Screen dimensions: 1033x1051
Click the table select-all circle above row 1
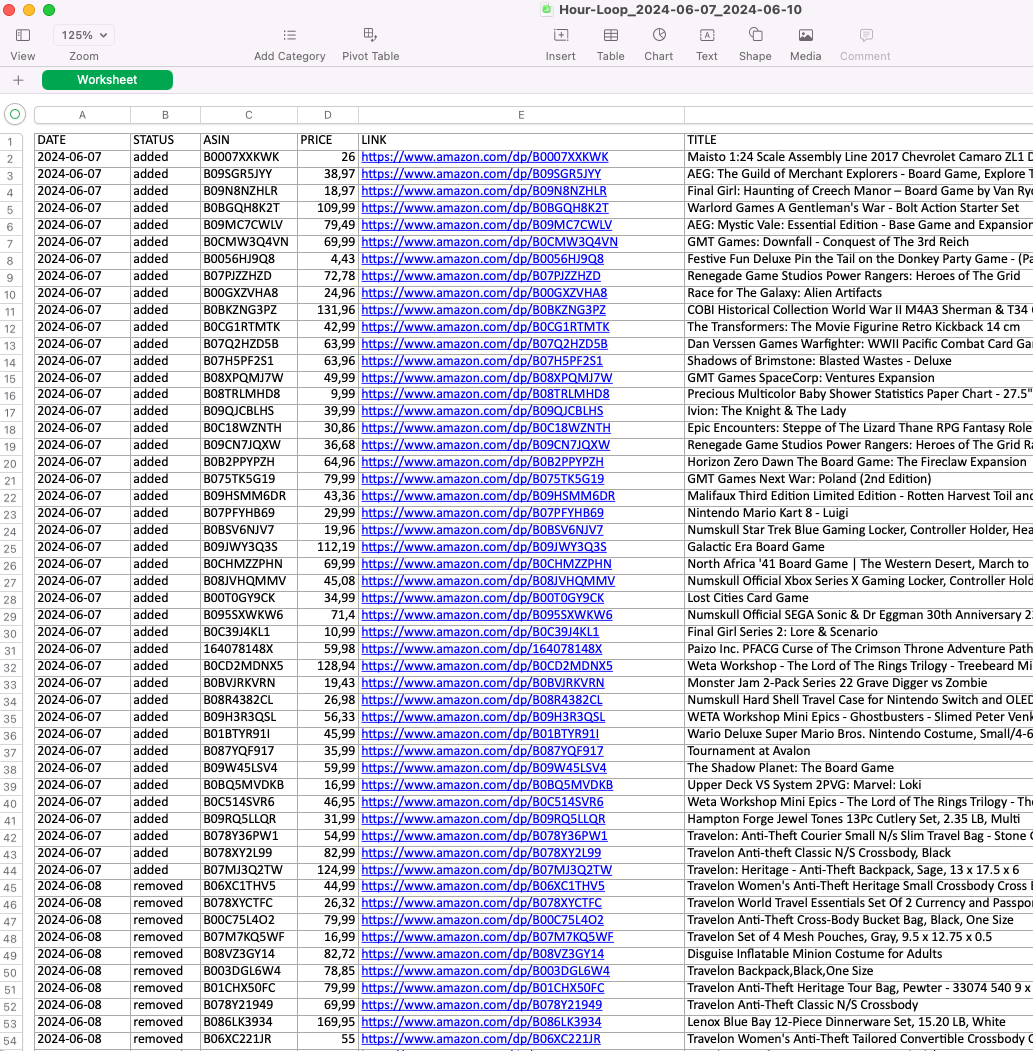(x=14, y=115)
